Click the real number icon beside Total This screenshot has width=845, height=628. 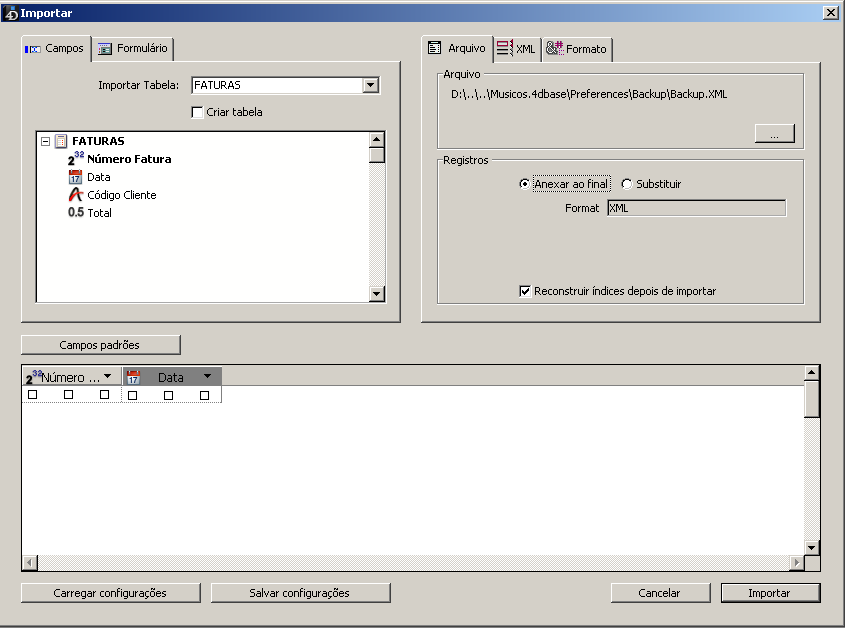click(76, 213)
